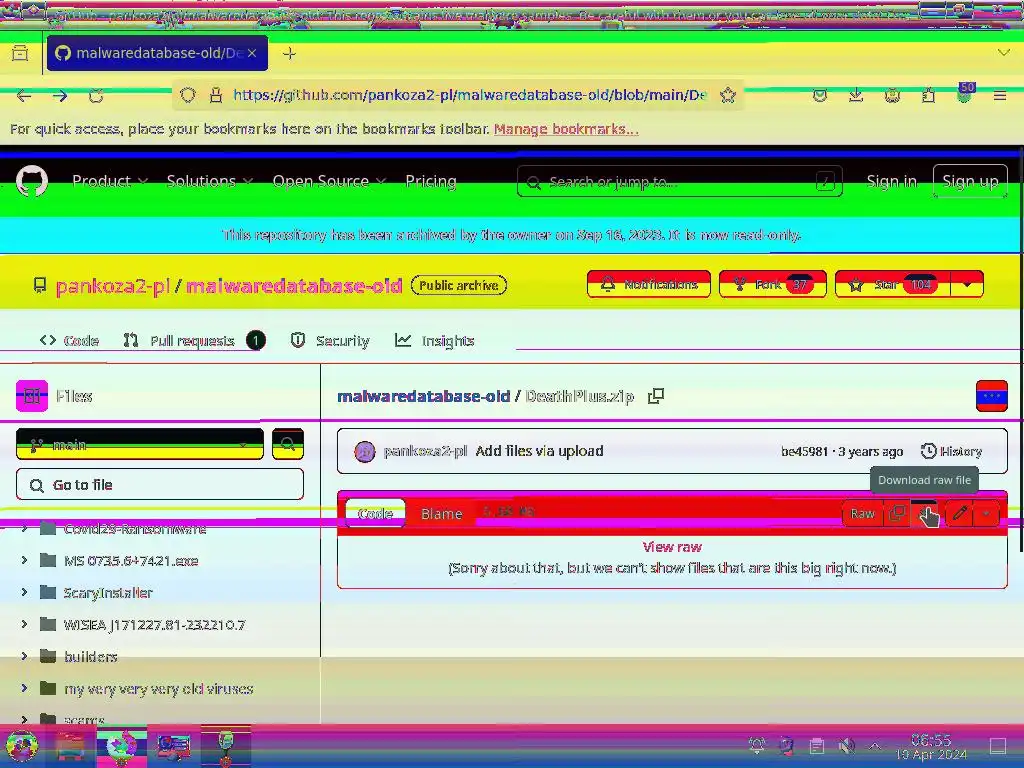Click the edit pencil icon
Image resolution: width=1024 pixels, height=768 pixels.
tap(959, 513)
